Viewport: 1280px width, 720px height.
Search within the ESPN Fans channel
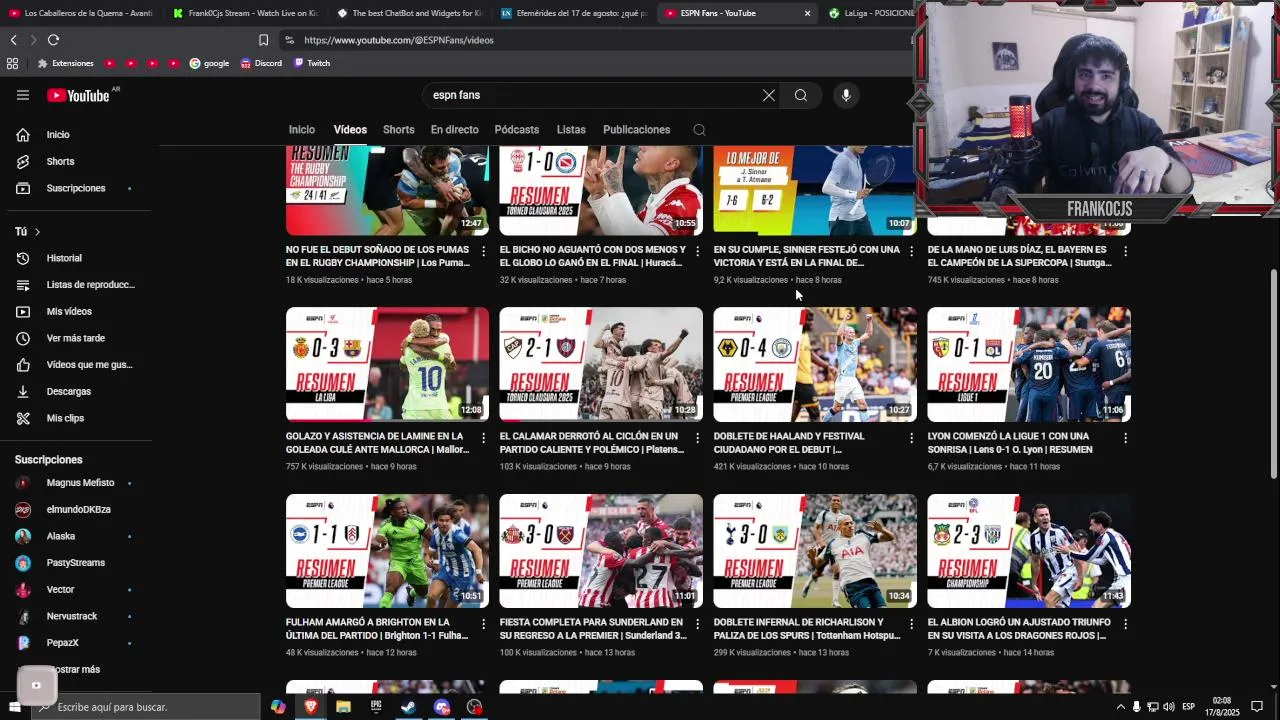coord(699,130)
